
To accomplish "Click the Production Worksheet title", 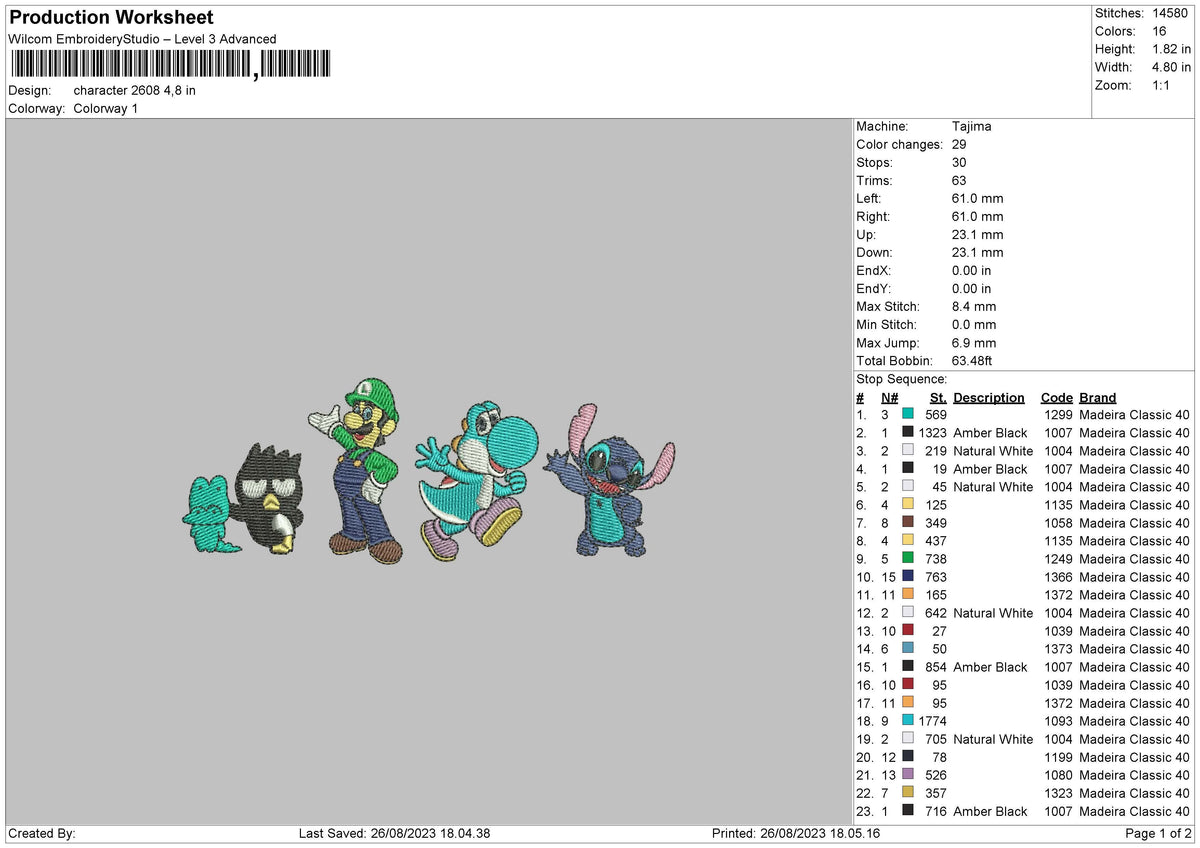I will (x=110, y=18).
